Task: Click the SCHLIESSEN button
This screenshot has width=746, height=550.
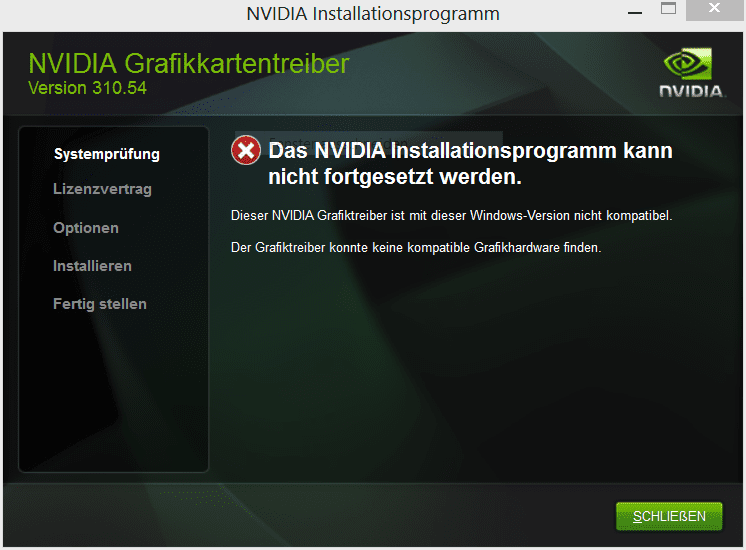Action: pyautogui.click(x=669, y=516)
